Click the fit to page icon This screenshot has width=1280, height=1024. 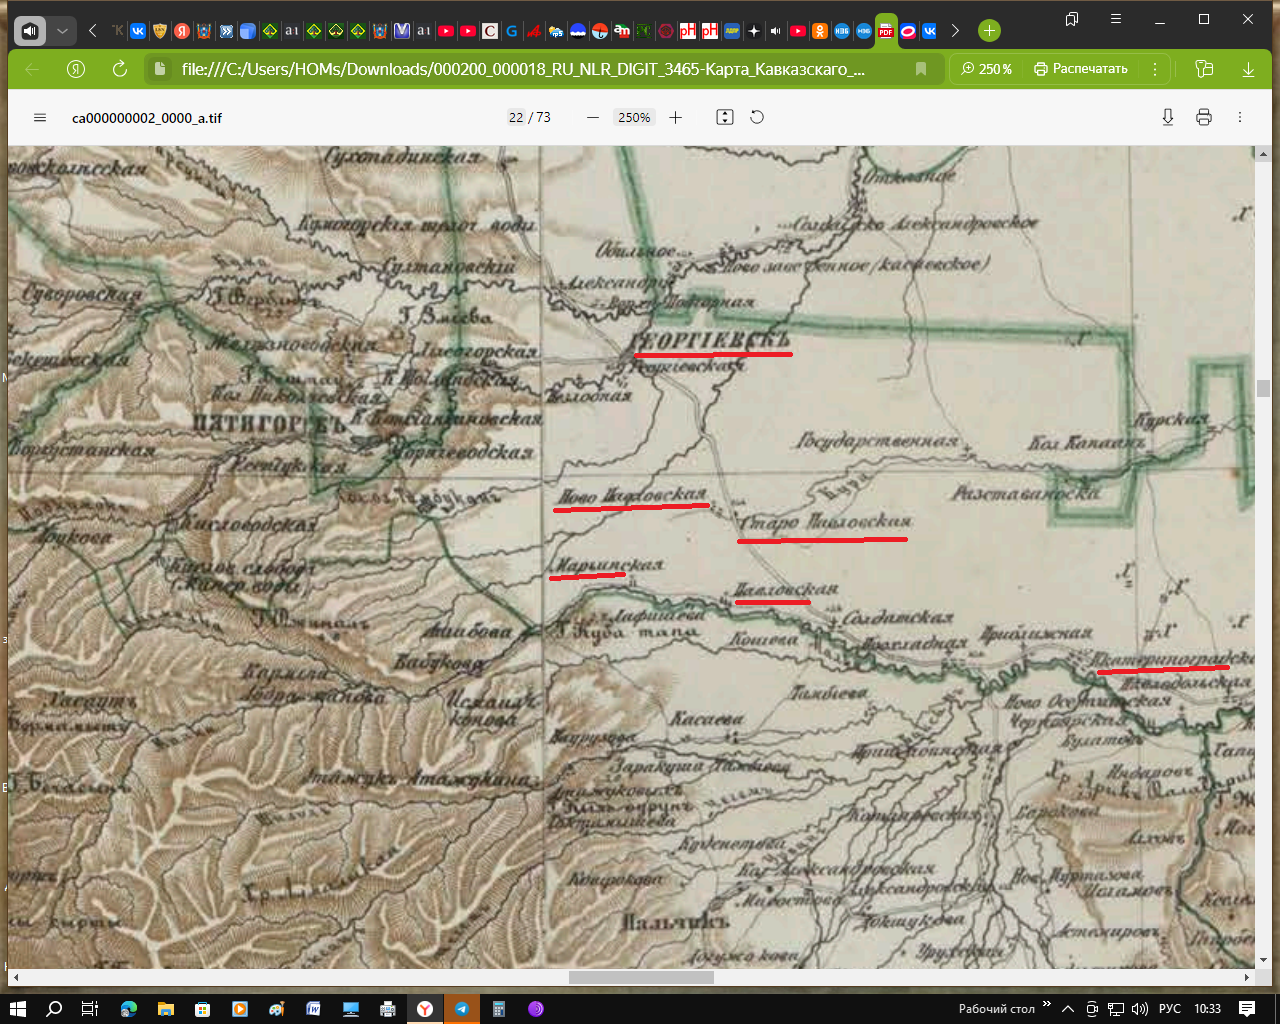click(725, 118)
